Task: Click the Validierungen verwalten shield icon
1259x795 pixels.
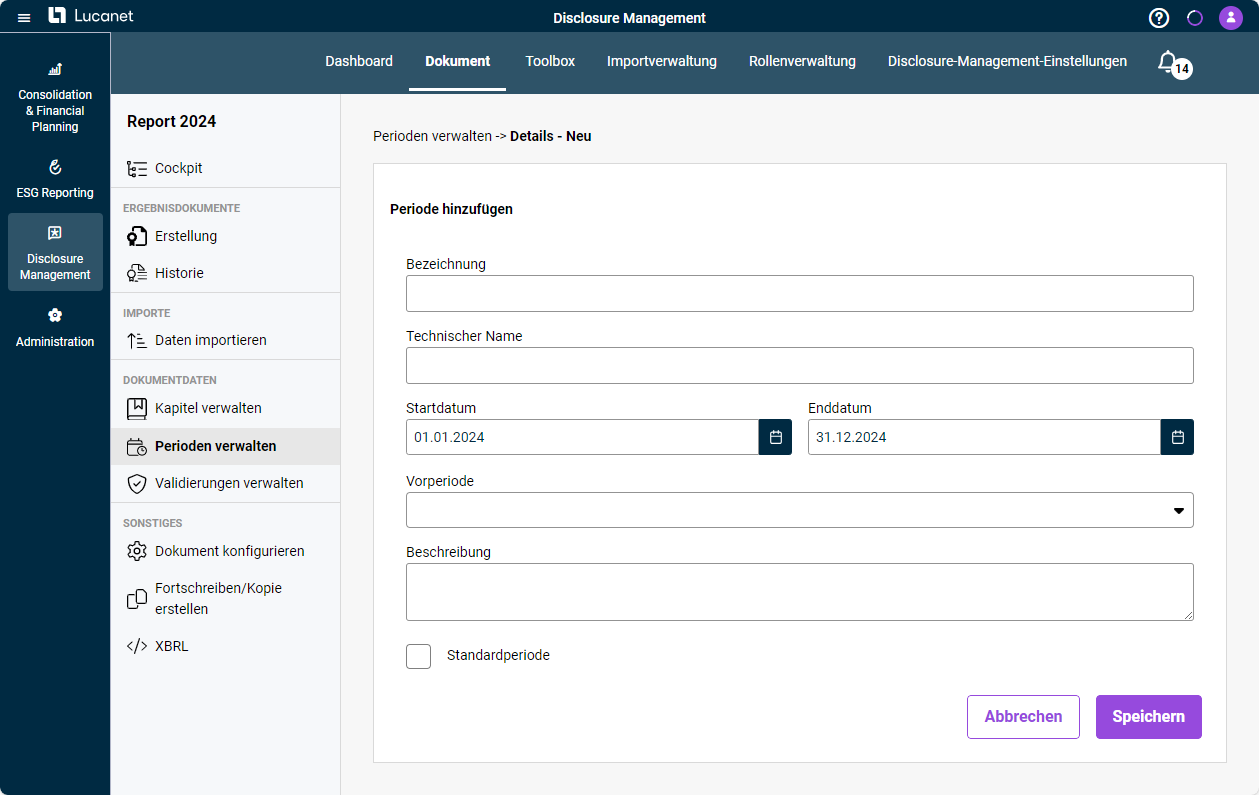Action: [137, 484]
